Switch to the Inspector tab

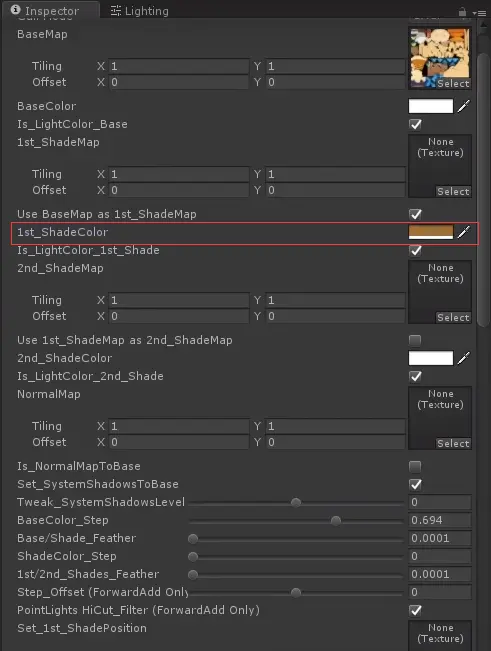click(x=51, y=11)
